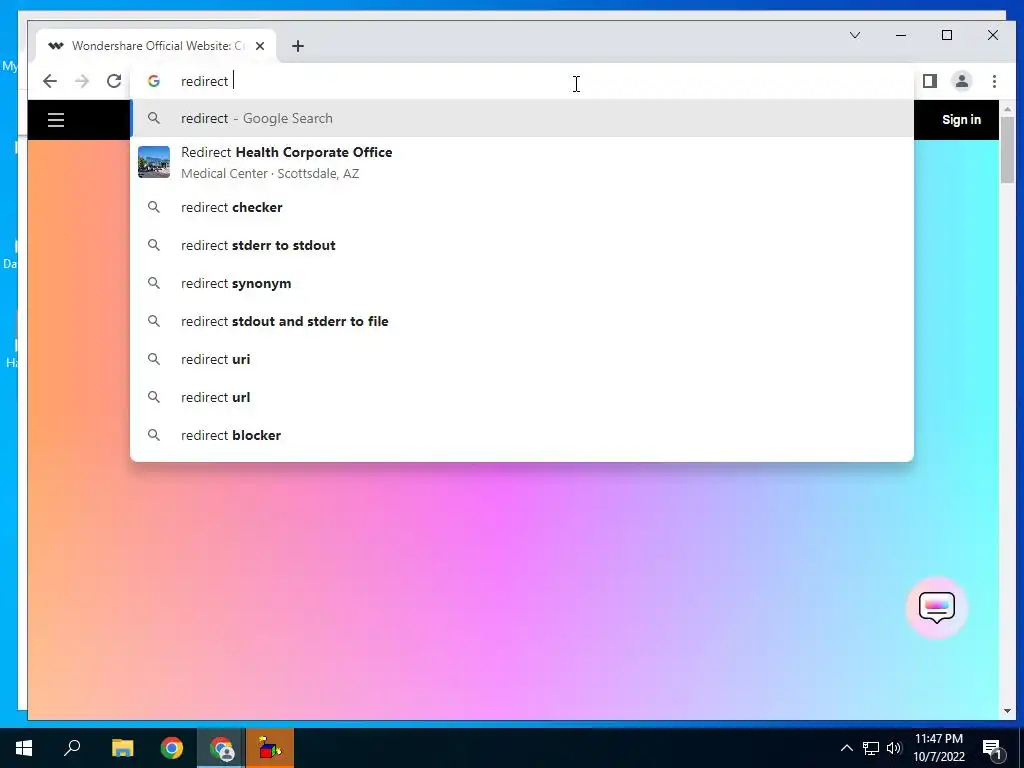
Task: Open the Chrome profile avatar
Action: tap(961, 81)
